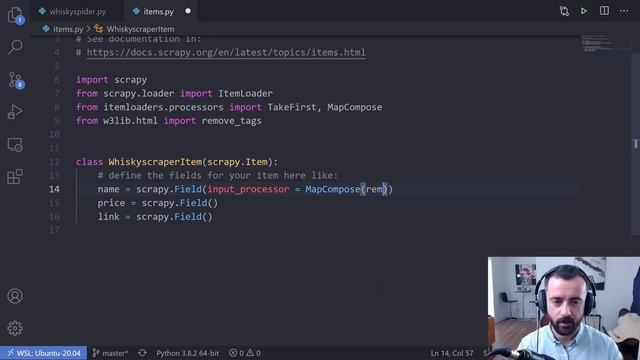Synchronize changes icon in status bar
640x360 pixels.
click(x=142, y=353)
